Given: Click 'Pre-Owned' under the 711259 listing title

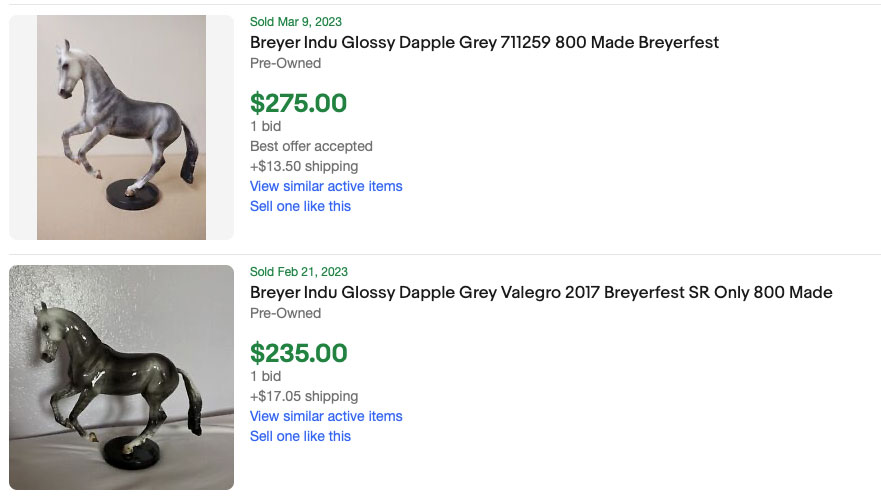Looking at the screenshot, I should (x=285, y=63).
